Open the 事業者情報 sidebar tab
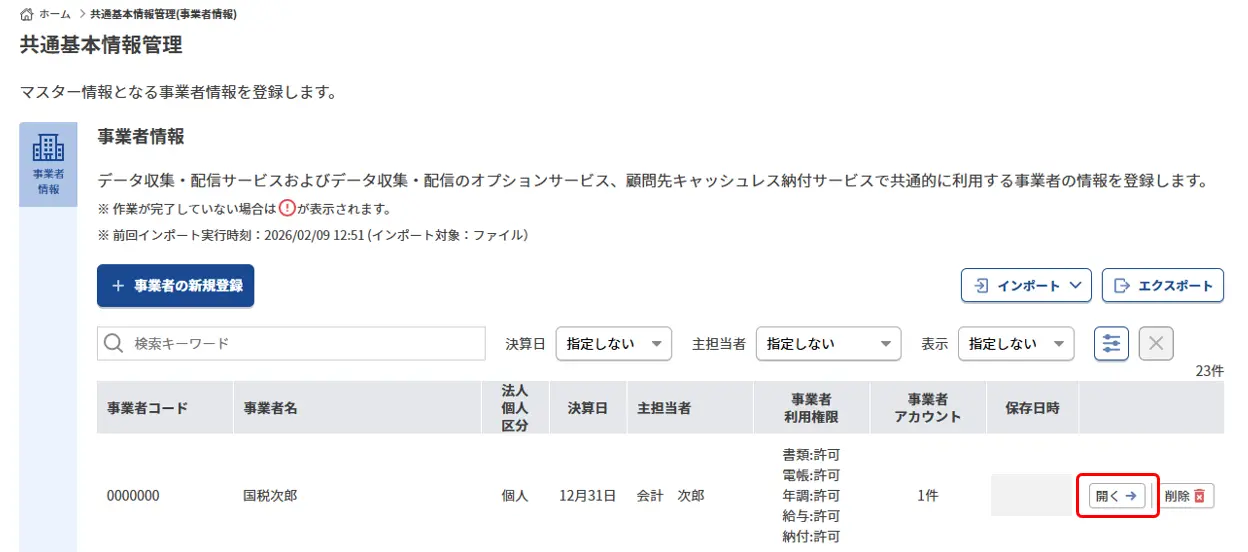 (48, 164)
